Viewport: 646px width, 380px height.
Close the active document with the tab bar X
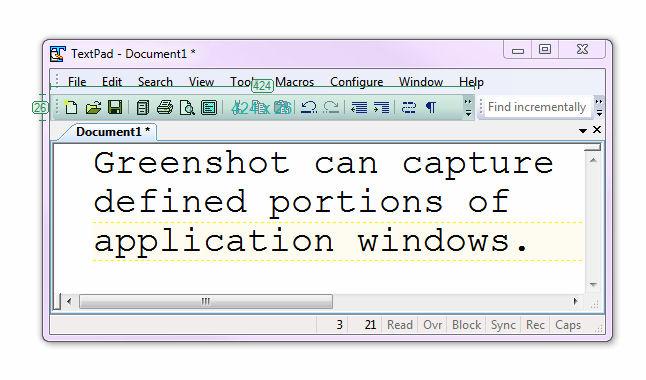click(x=597, y=130)
